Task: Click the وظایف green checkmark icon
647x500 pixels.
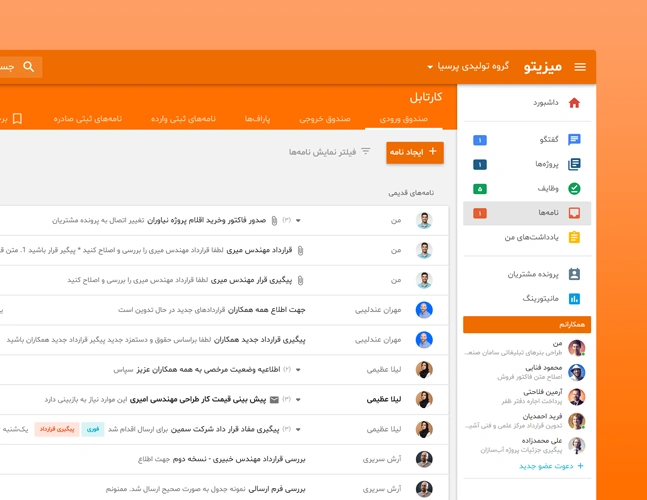Action: pyautogui.click(x=574, y=189)
